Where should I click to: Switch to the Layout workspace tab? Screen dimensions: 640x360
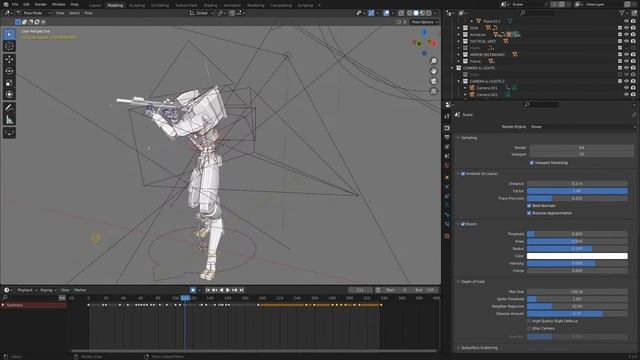click(95, 5)
